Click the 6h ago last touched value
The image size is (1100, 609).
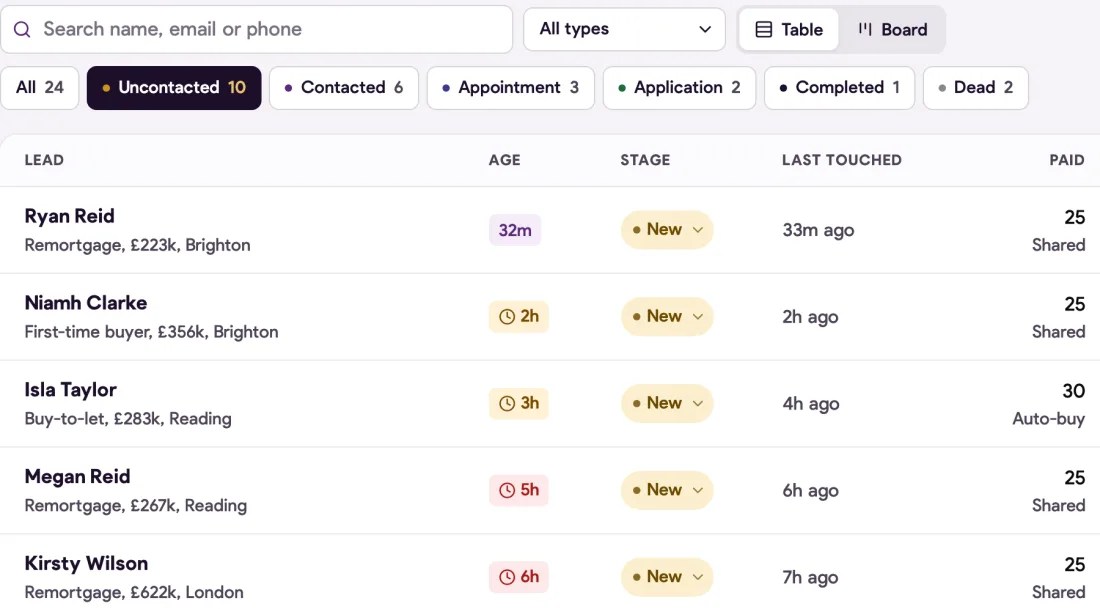click(810, 491)
